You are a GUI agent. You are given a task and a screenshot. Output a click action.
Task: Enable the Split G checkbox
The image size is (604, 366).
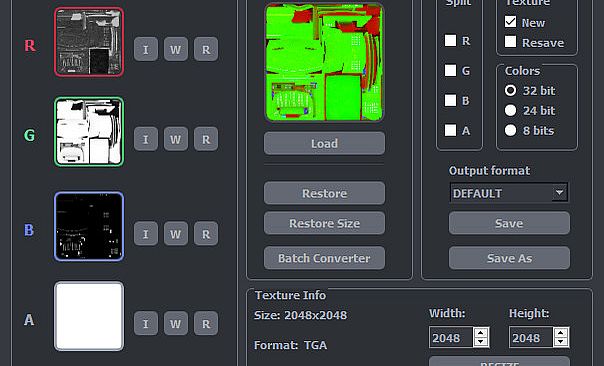450,71
